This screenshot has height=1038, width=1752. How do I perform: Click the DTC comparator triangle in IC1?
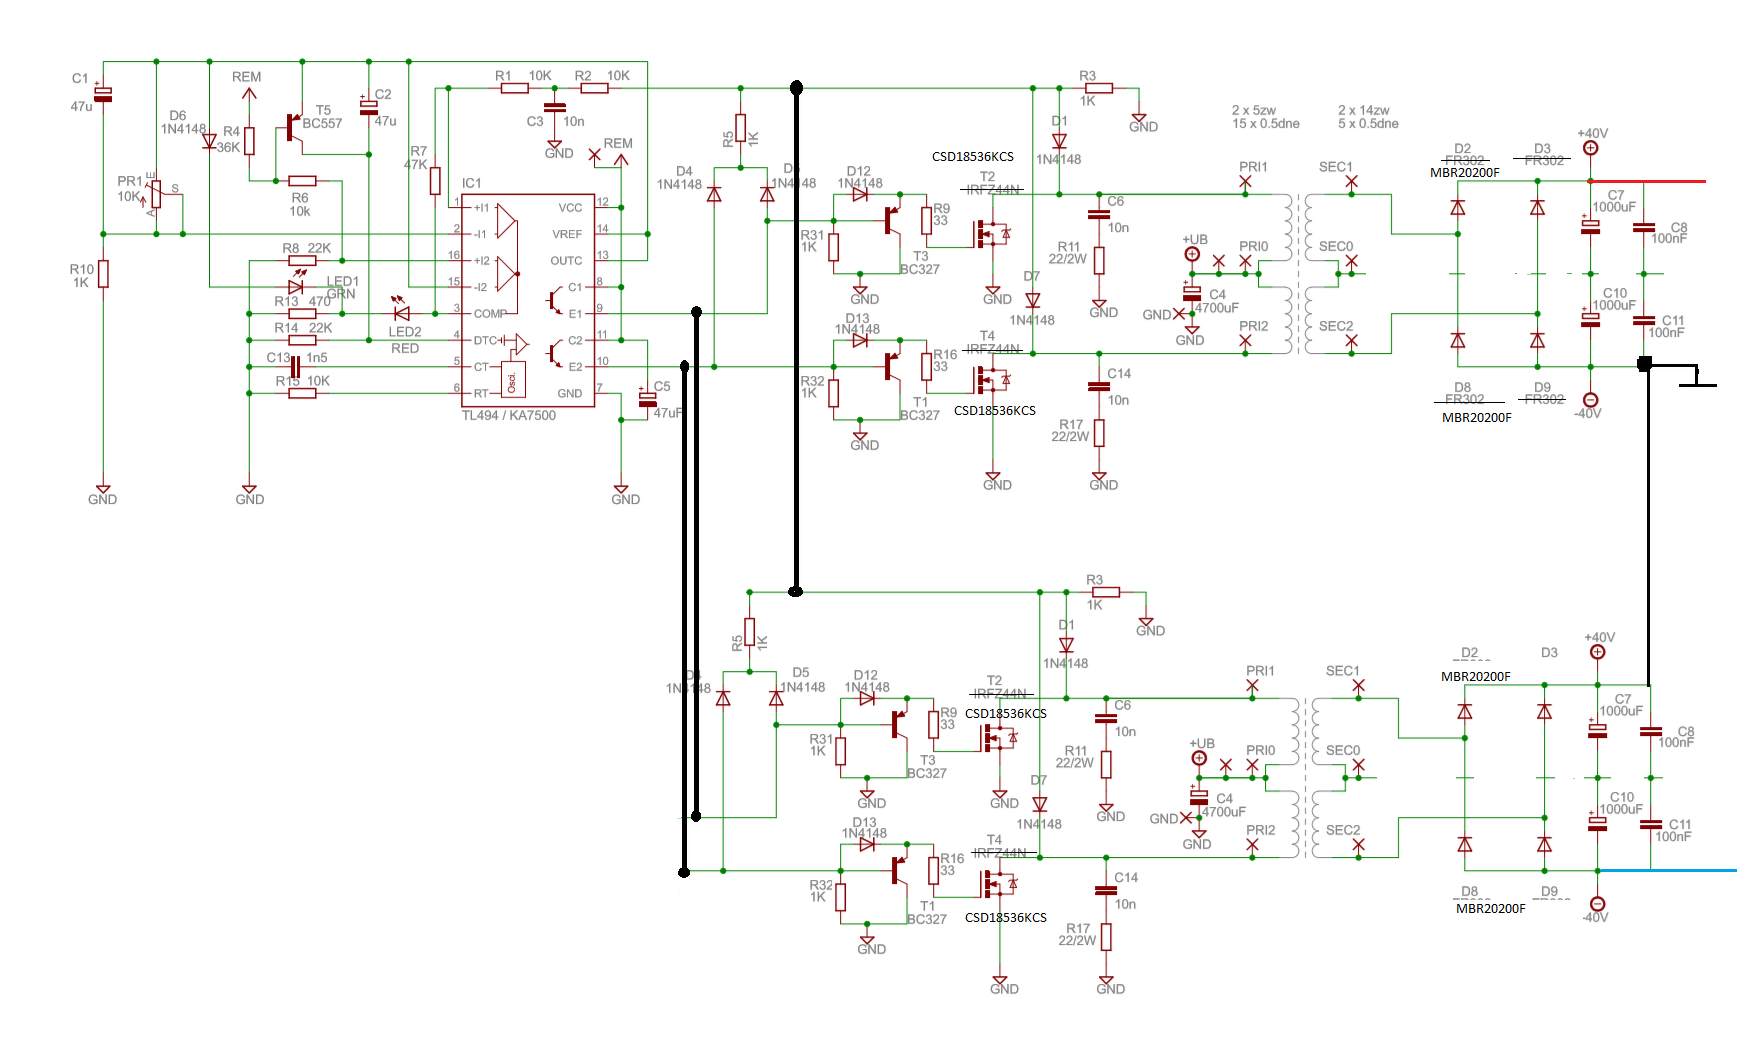(x=520, y=344)
